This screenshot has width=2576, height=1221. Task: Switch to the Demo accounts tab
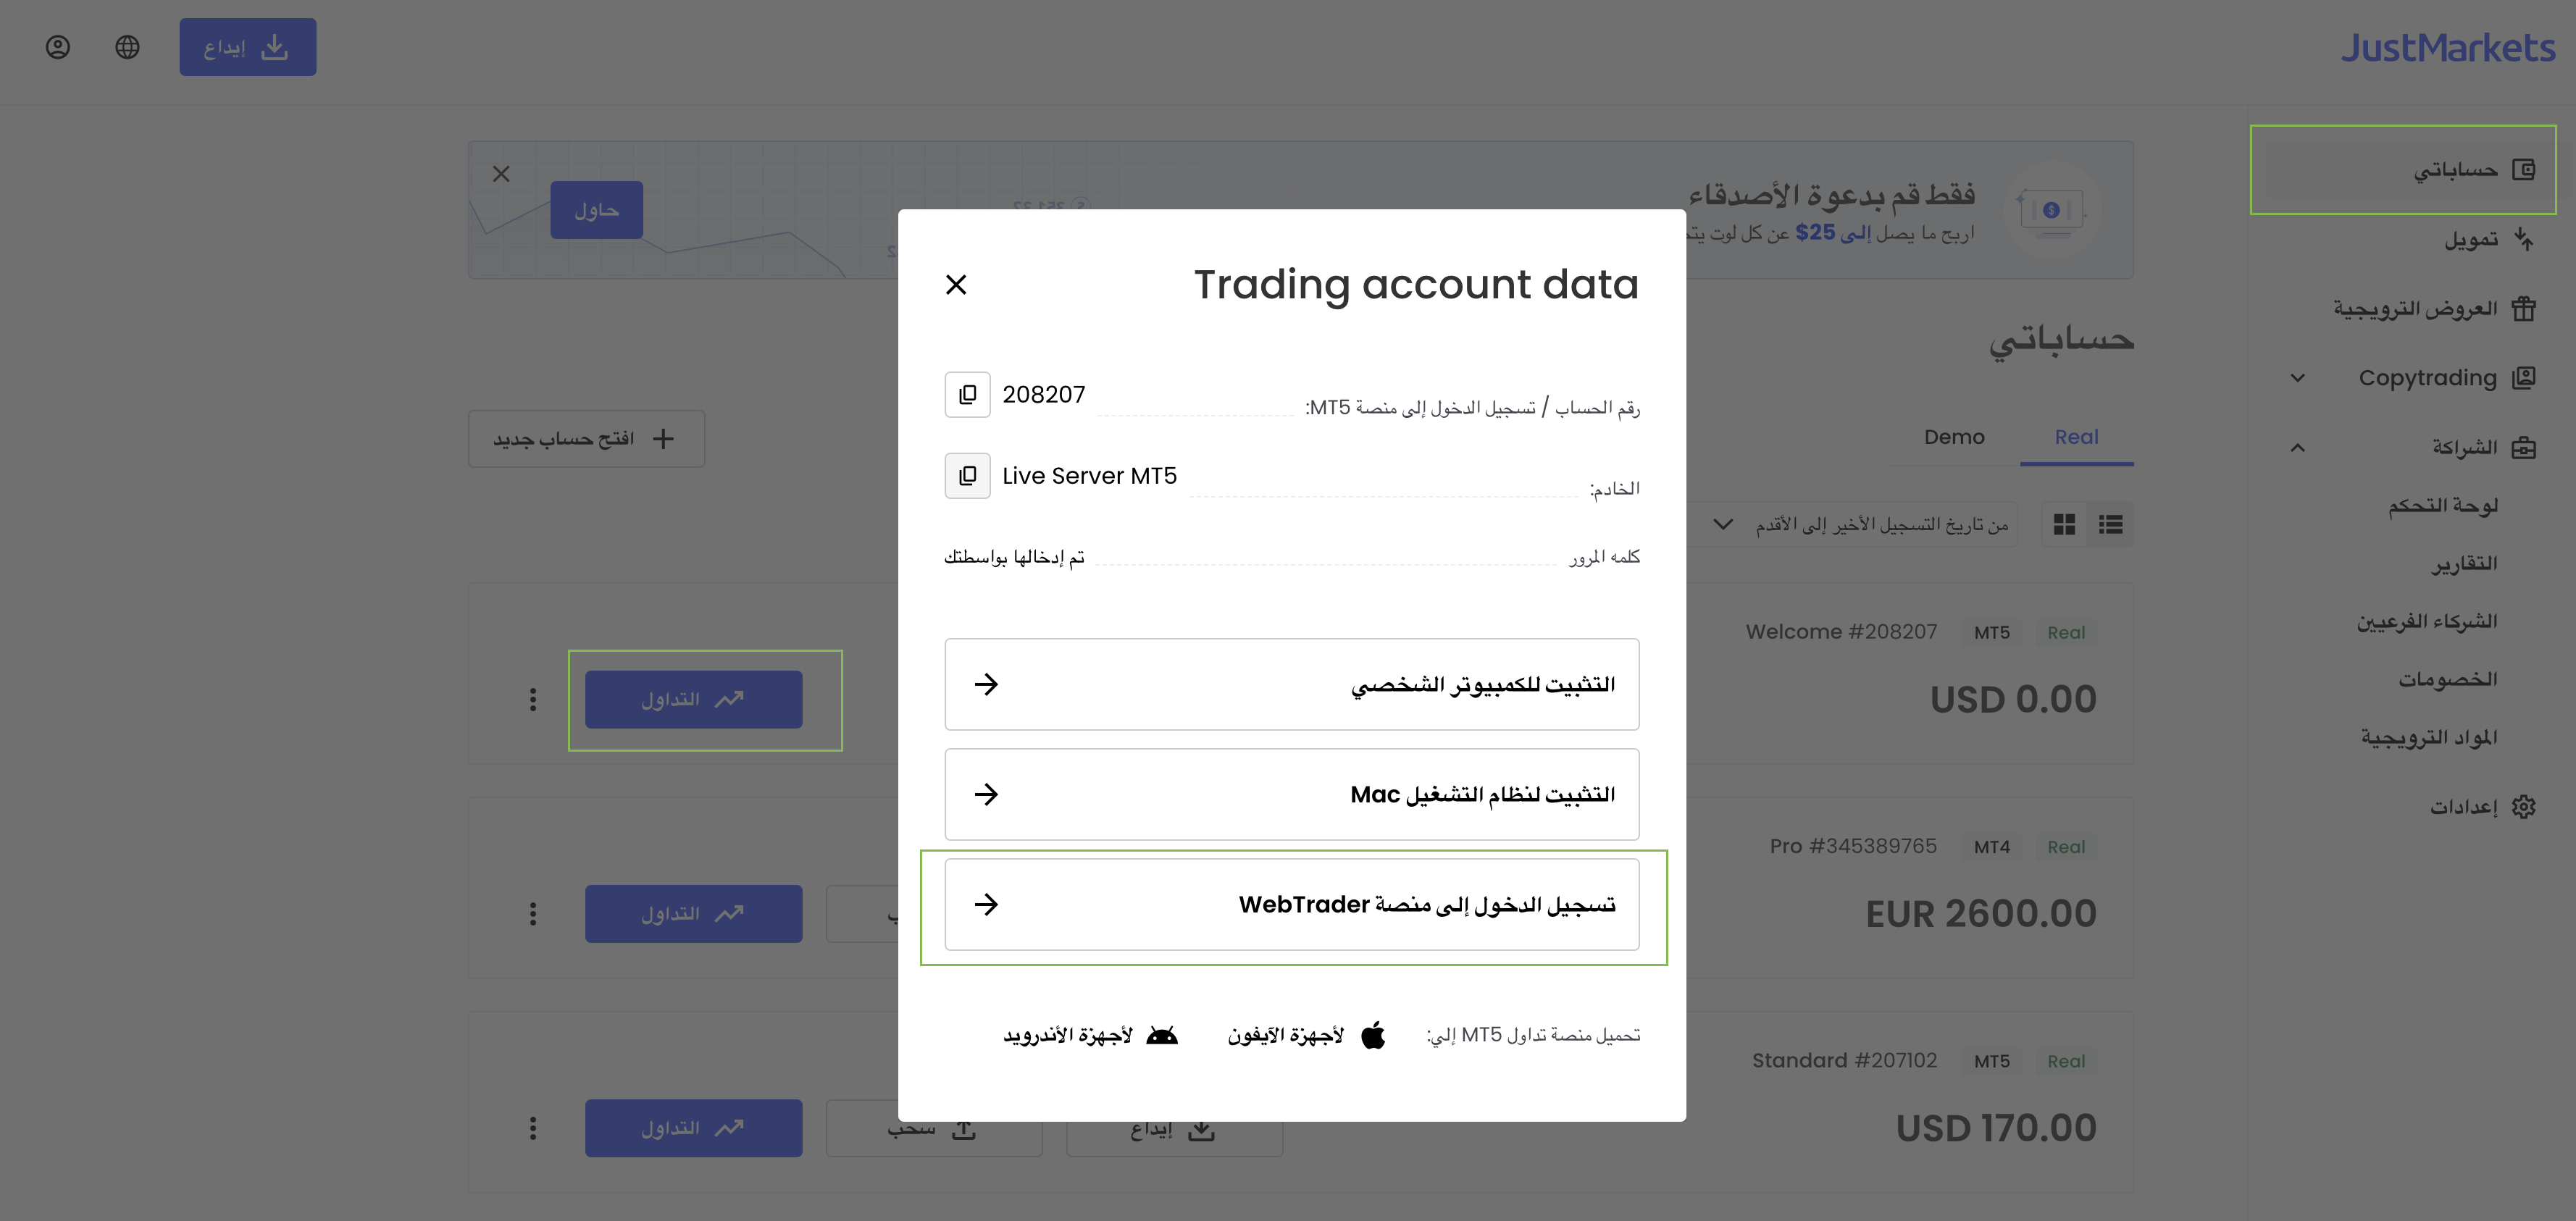pos(1954,437)
